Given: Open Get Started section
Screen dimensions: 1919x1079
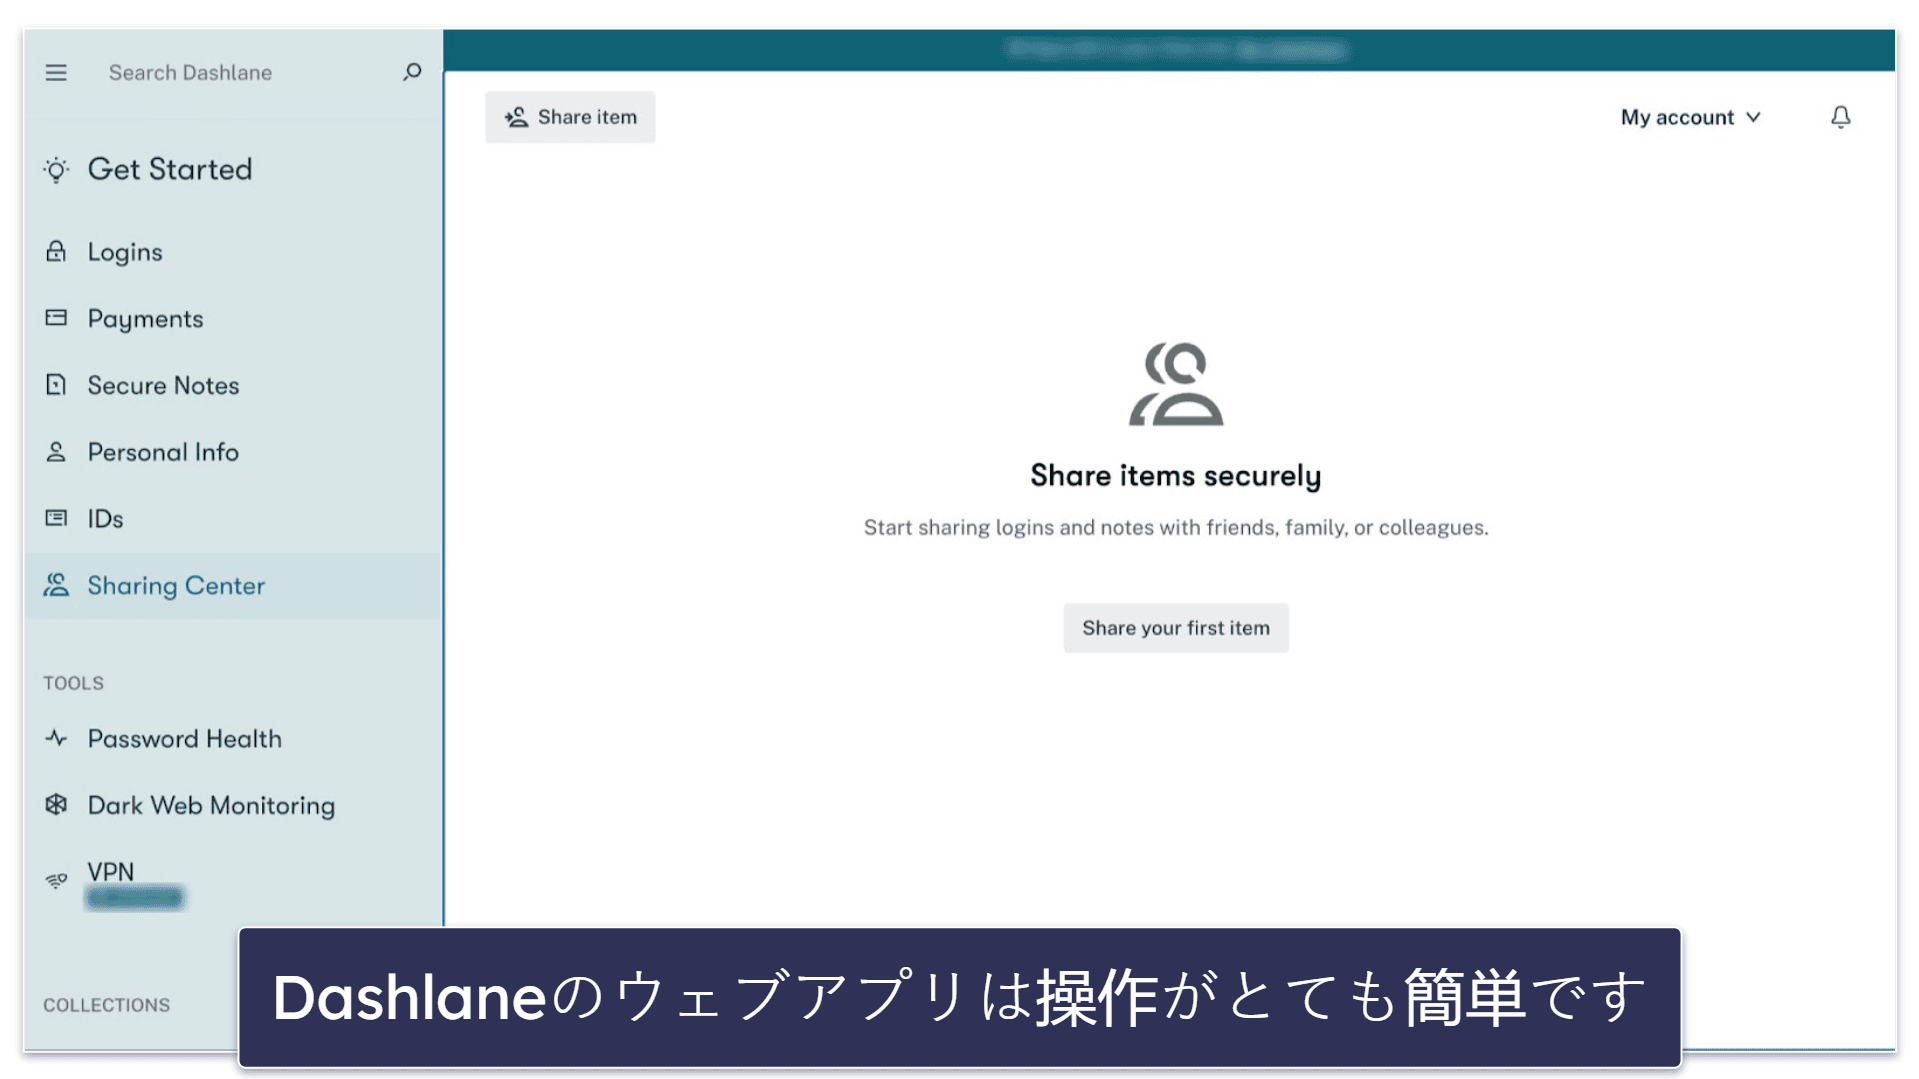Looking at the screenshot, I should (170, 170).
